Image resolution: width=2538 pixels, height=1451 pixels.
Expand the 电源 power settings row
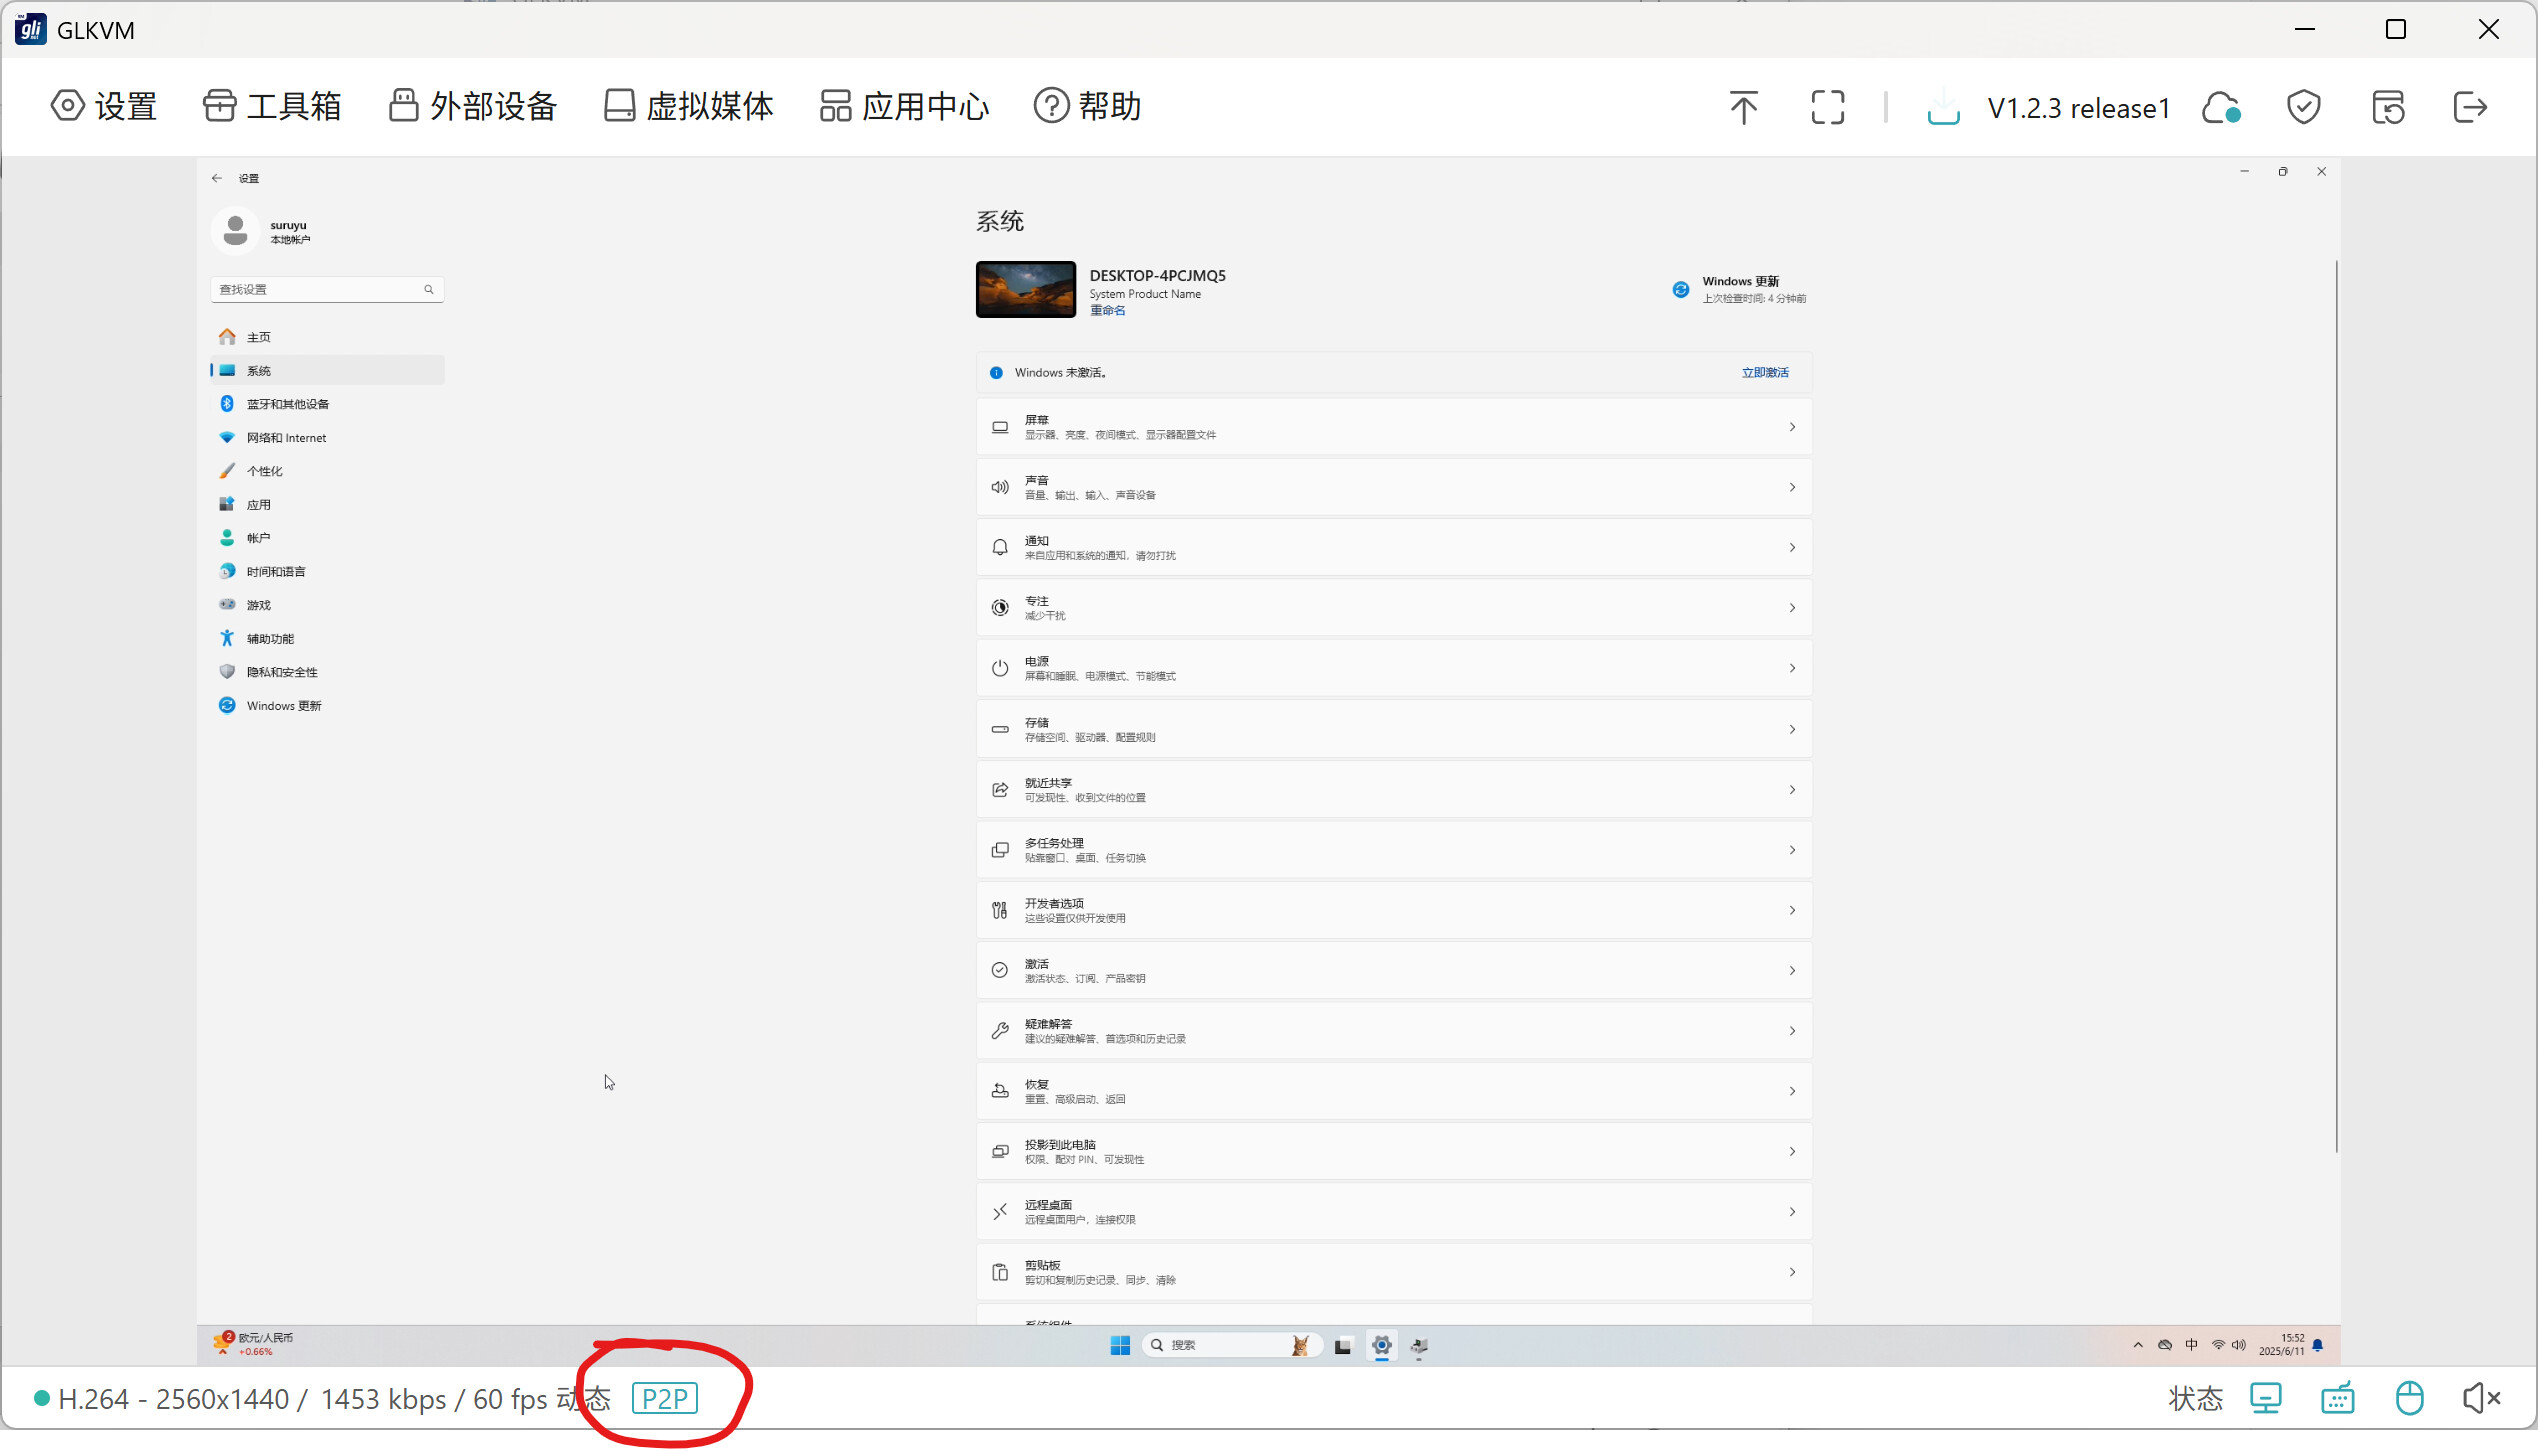1393,668
